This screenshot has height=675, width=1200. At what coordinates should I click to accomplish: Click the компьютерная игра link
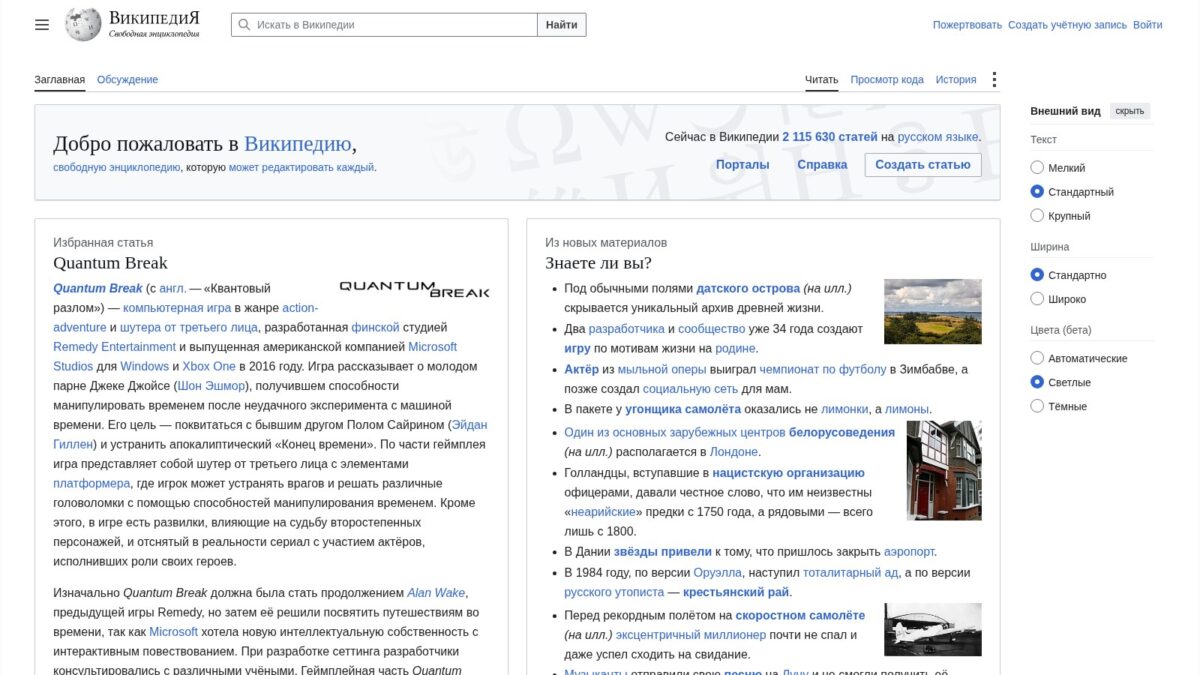(177, 308)
